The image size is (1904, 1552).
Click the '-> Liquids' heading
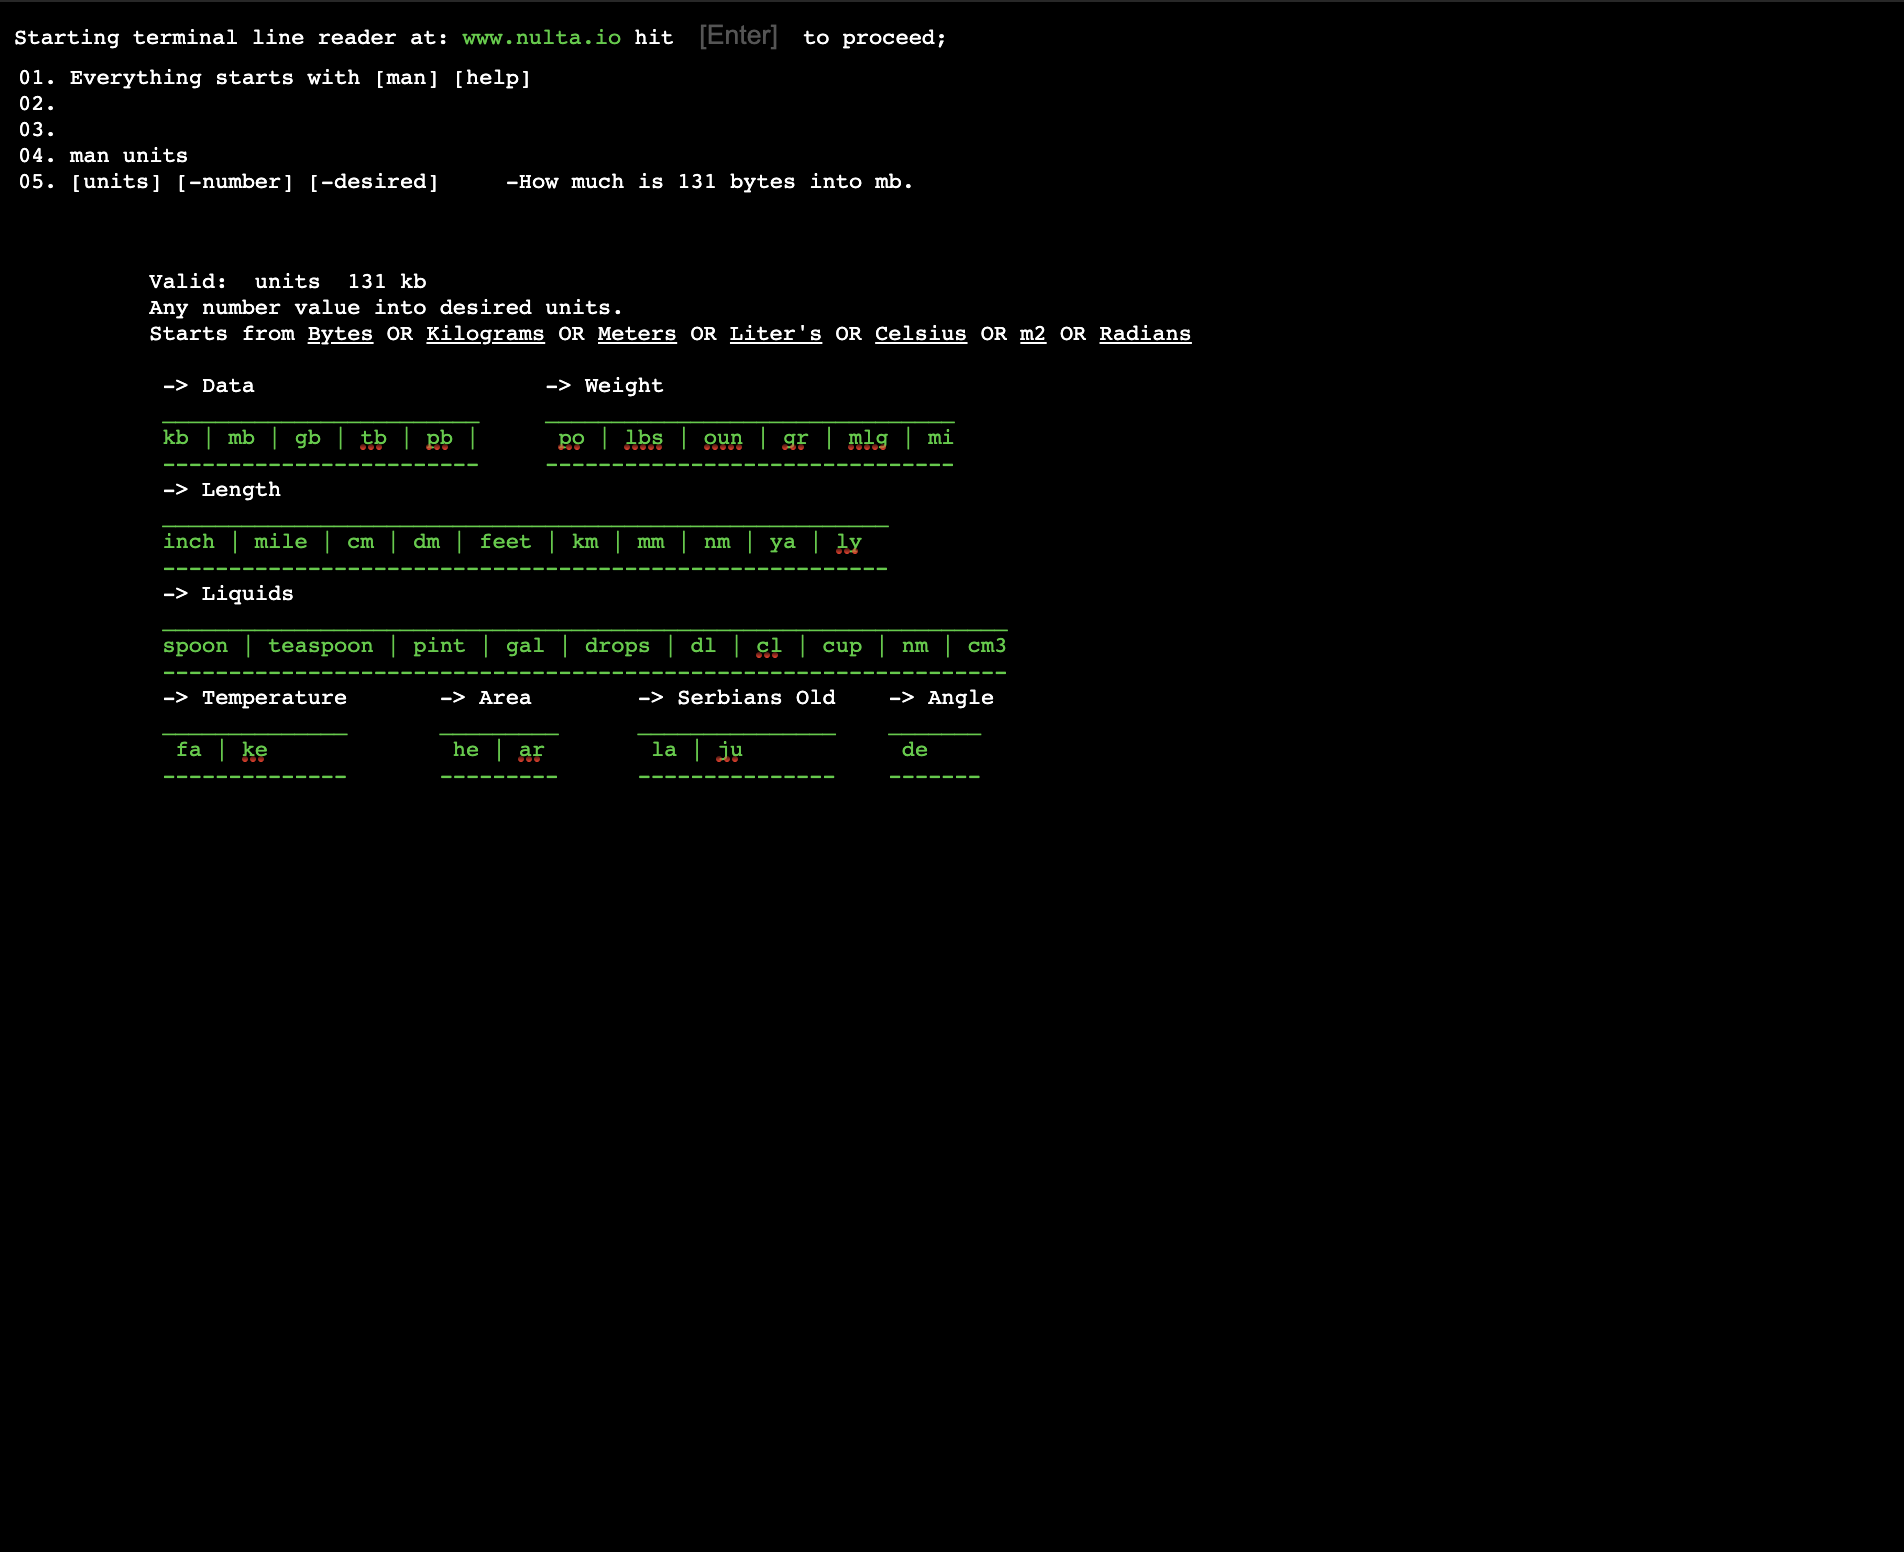228,594
